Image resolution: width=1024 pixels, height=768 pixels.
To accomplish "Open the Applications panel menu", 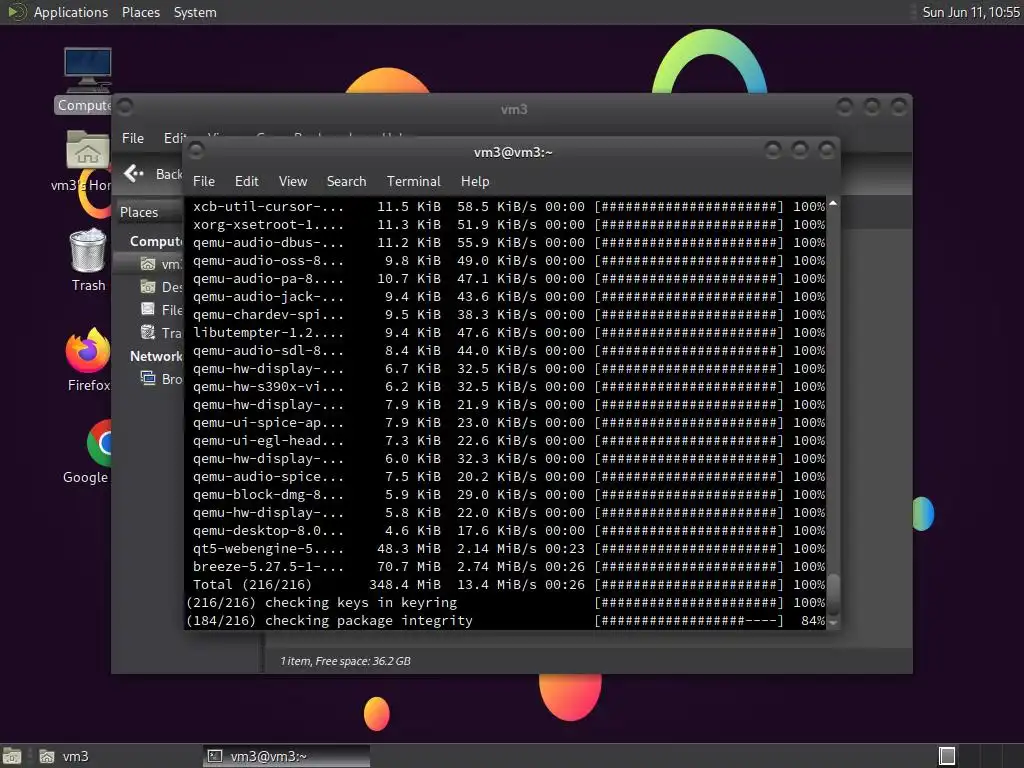I will (71, 12).
